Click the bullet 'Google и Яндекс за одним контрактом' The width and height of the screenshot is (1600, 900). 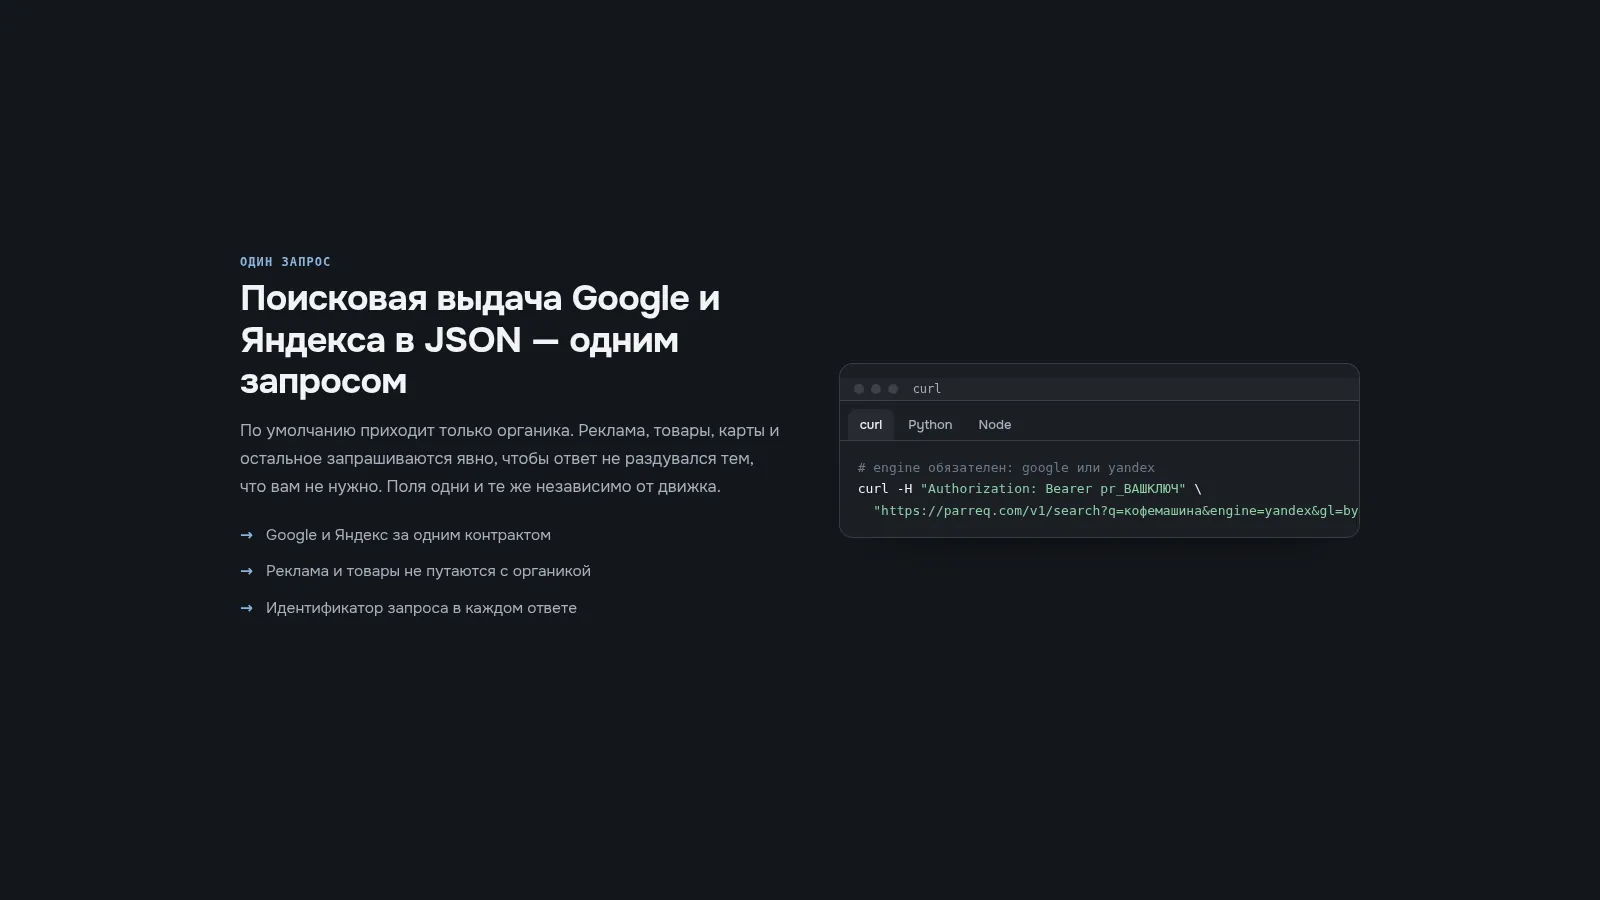408,535
